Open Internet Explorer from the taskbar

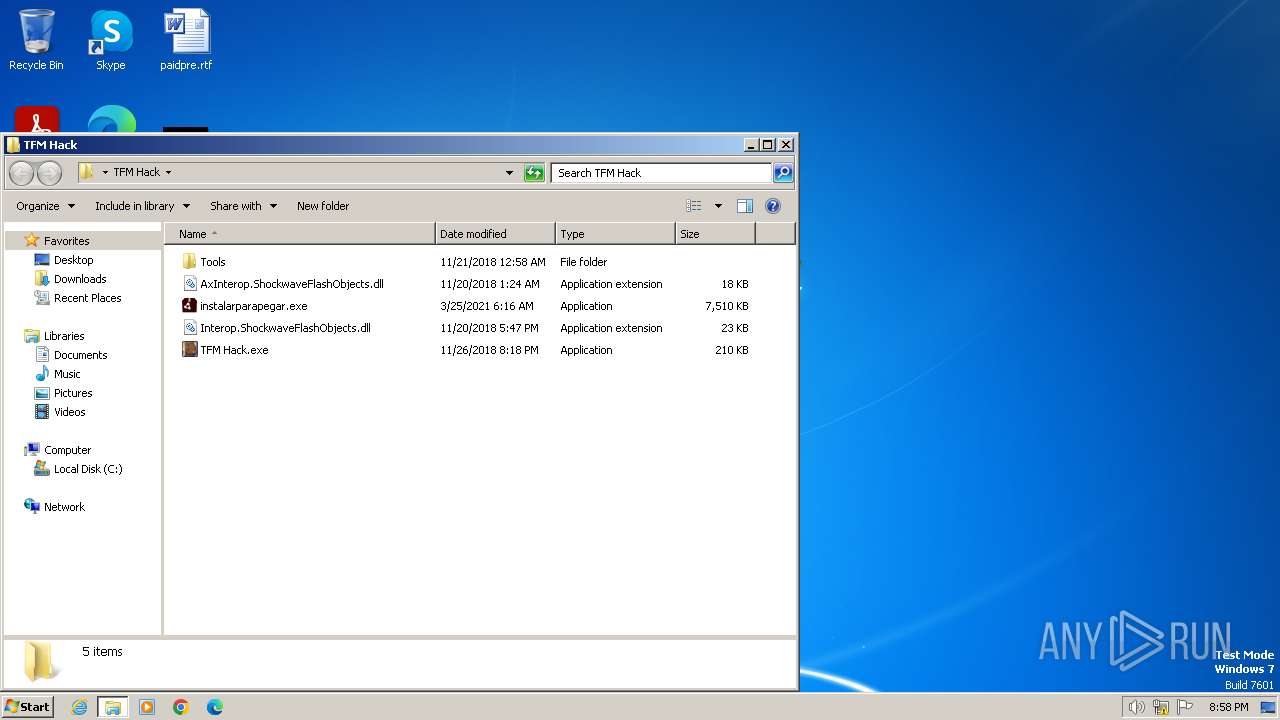click(x=79, y=707)
